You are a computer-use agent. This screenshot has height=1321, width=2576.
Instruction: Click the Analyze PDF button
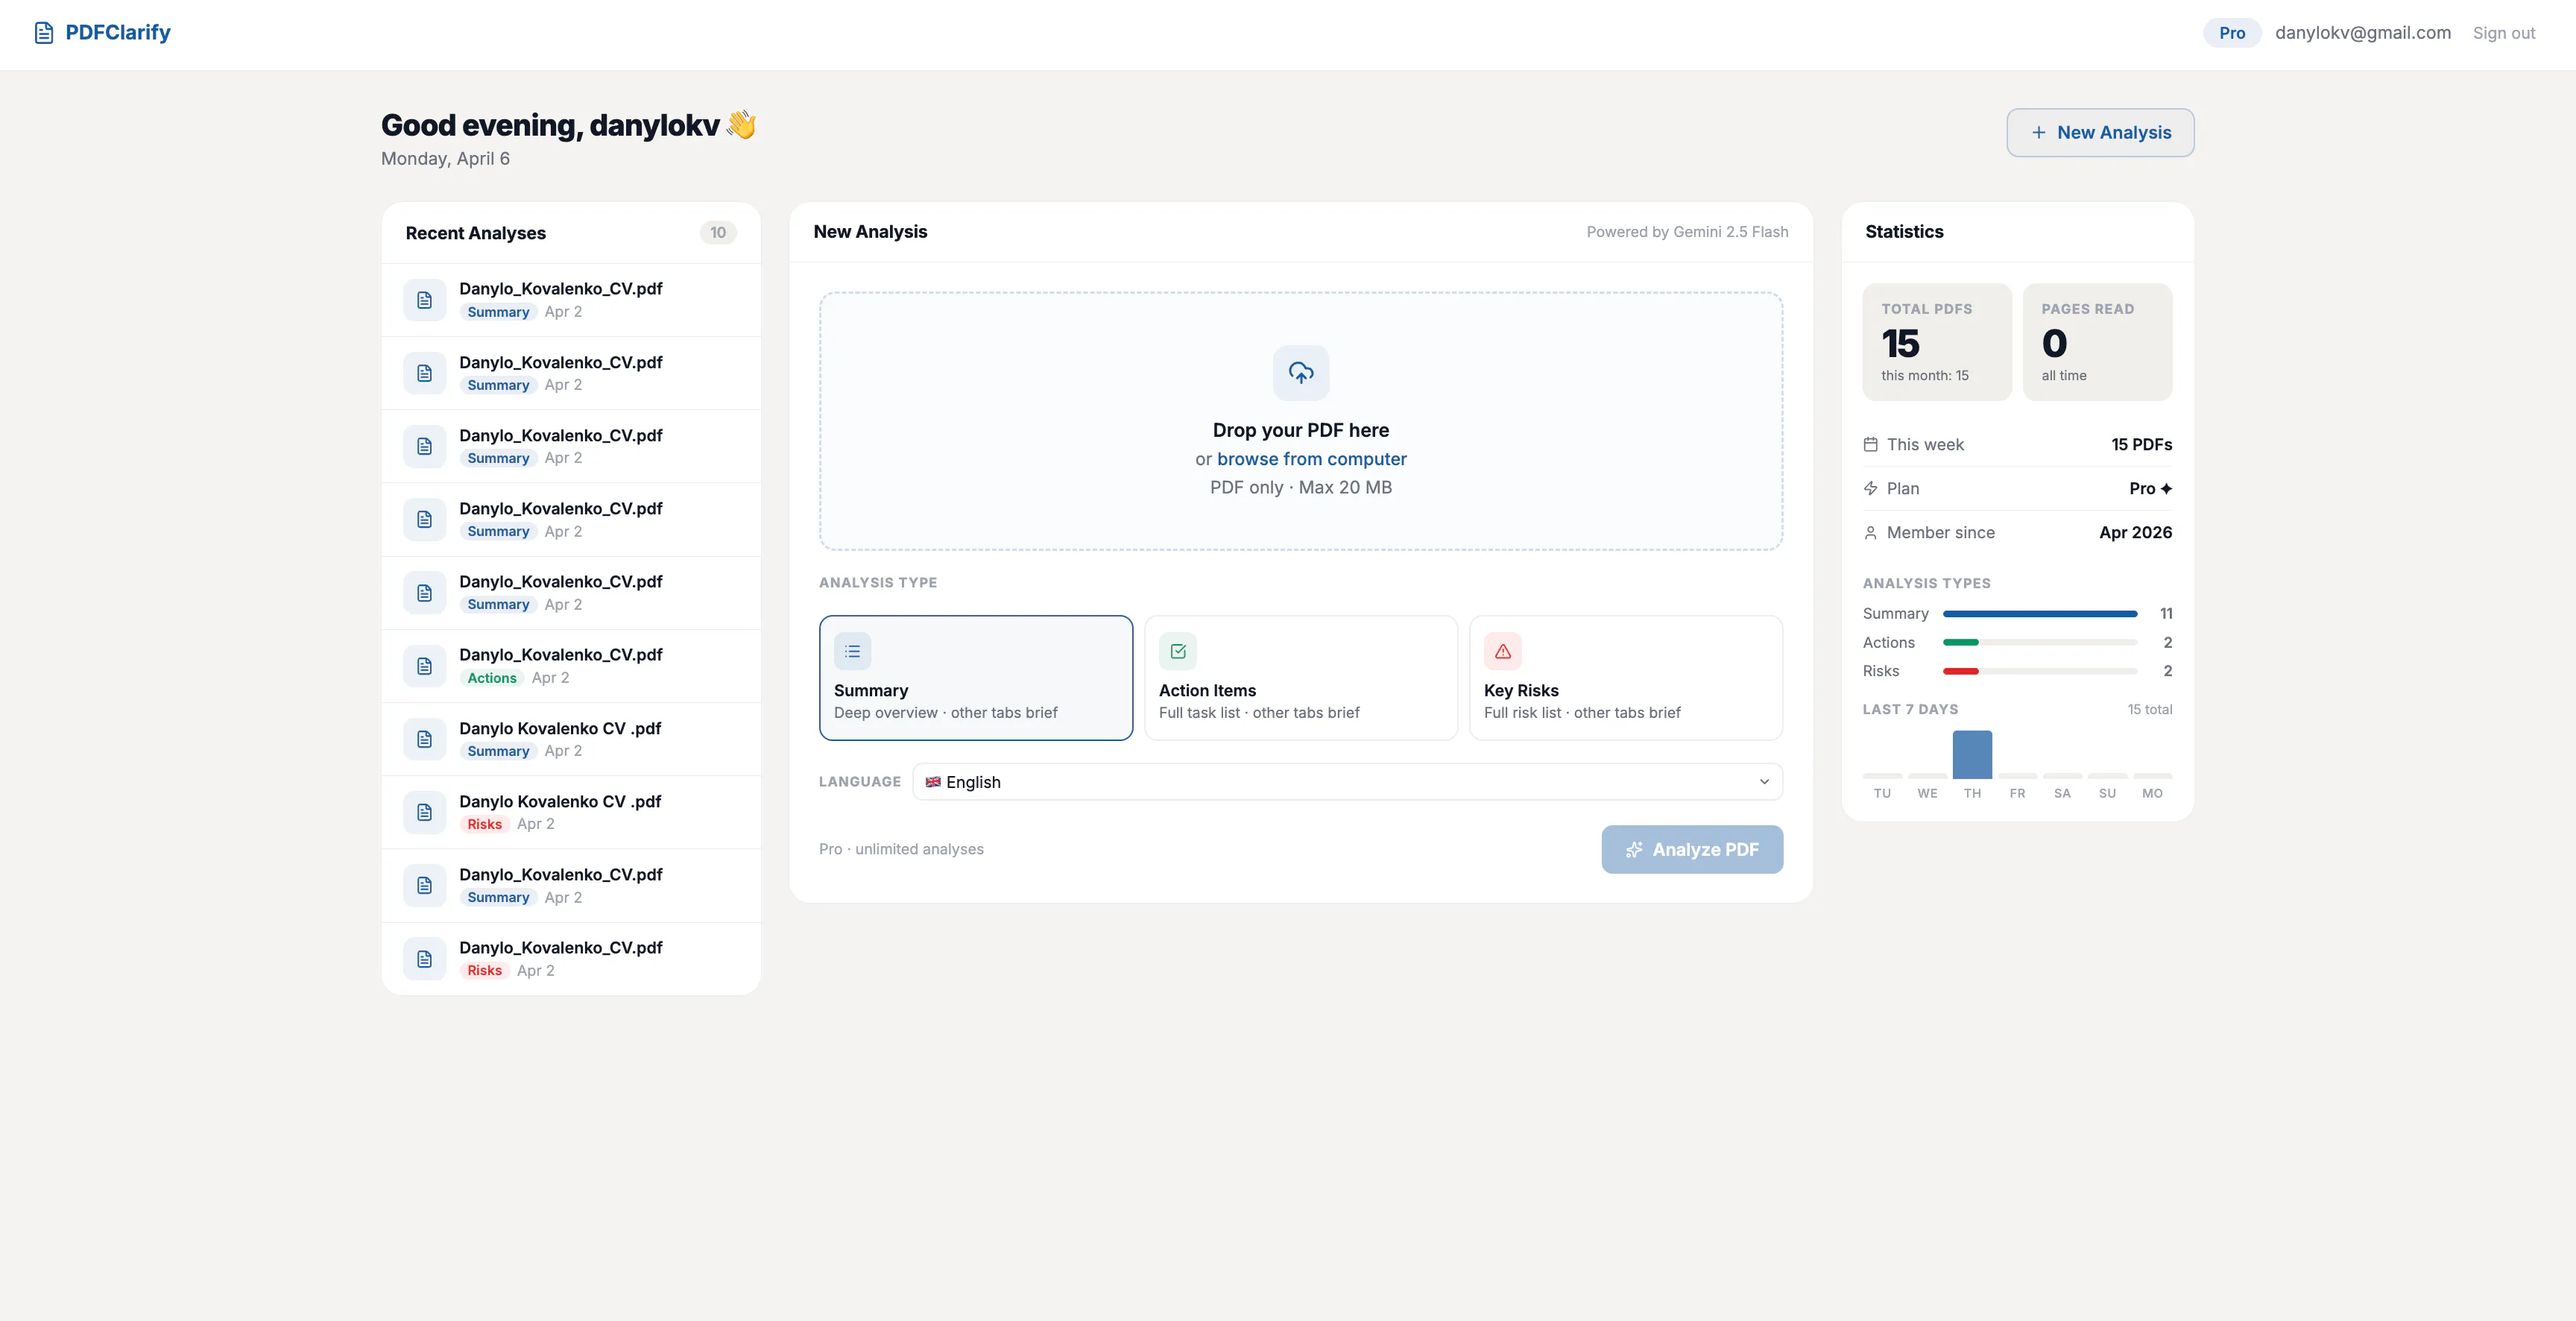(1692, 849)
